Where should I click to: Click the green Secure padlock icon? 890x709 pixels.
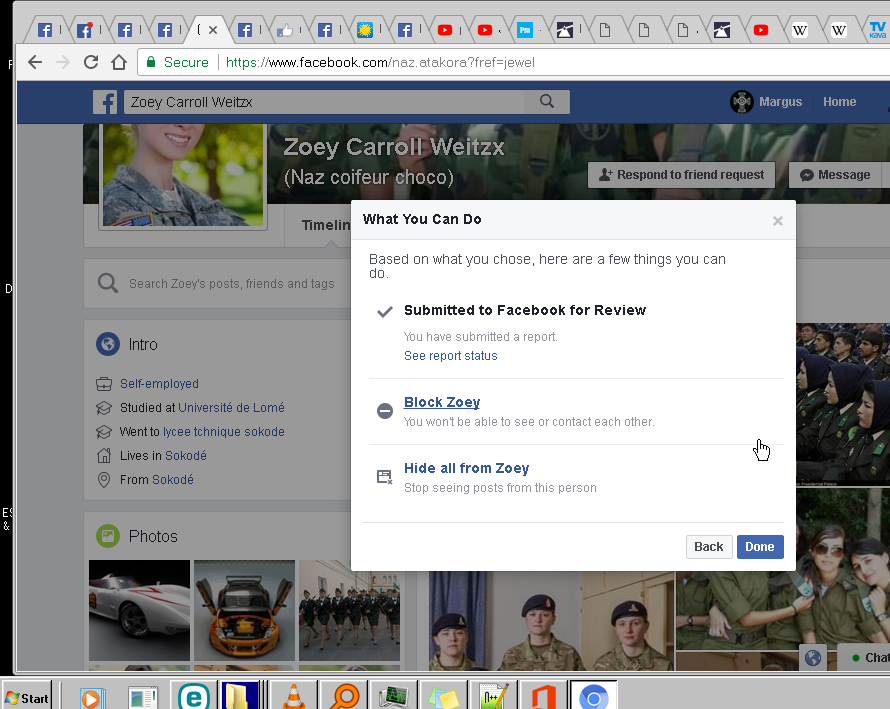click(x=151, y=62)
